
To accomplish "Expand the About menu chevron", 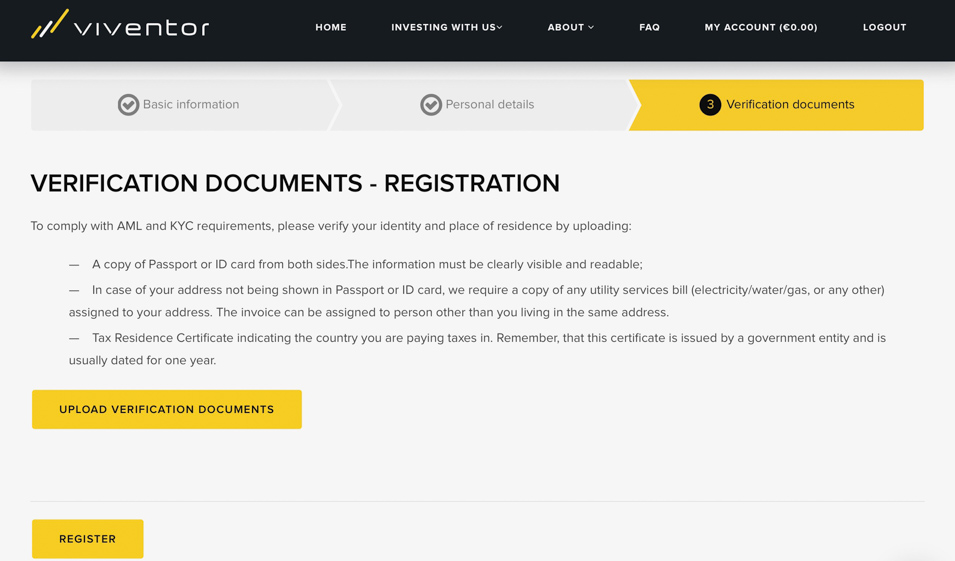I will [x=591, y=28].
